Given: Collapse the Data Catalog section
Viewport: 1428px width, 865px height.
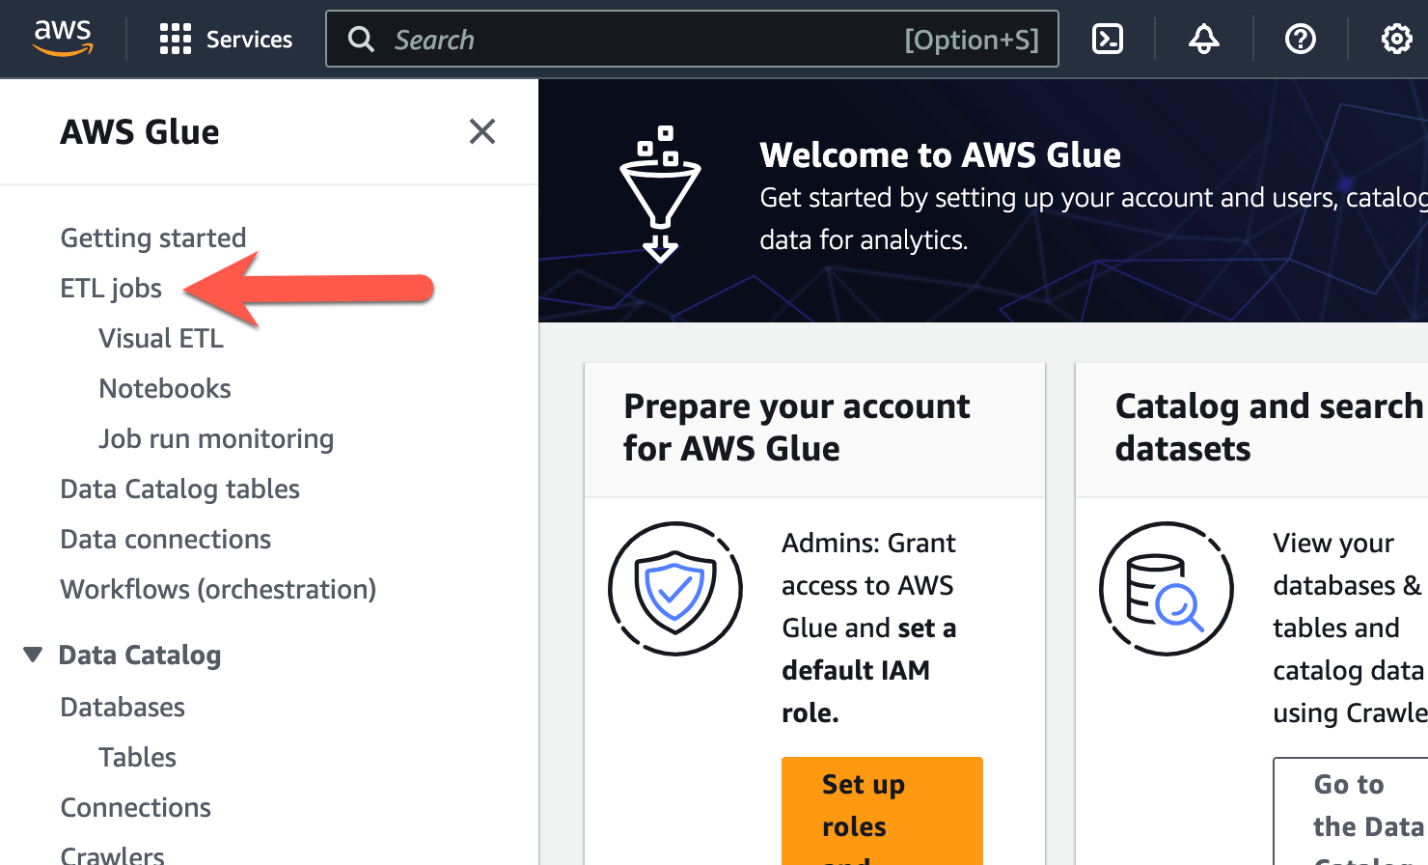Looking at the screenshot, I should [33, 655].
